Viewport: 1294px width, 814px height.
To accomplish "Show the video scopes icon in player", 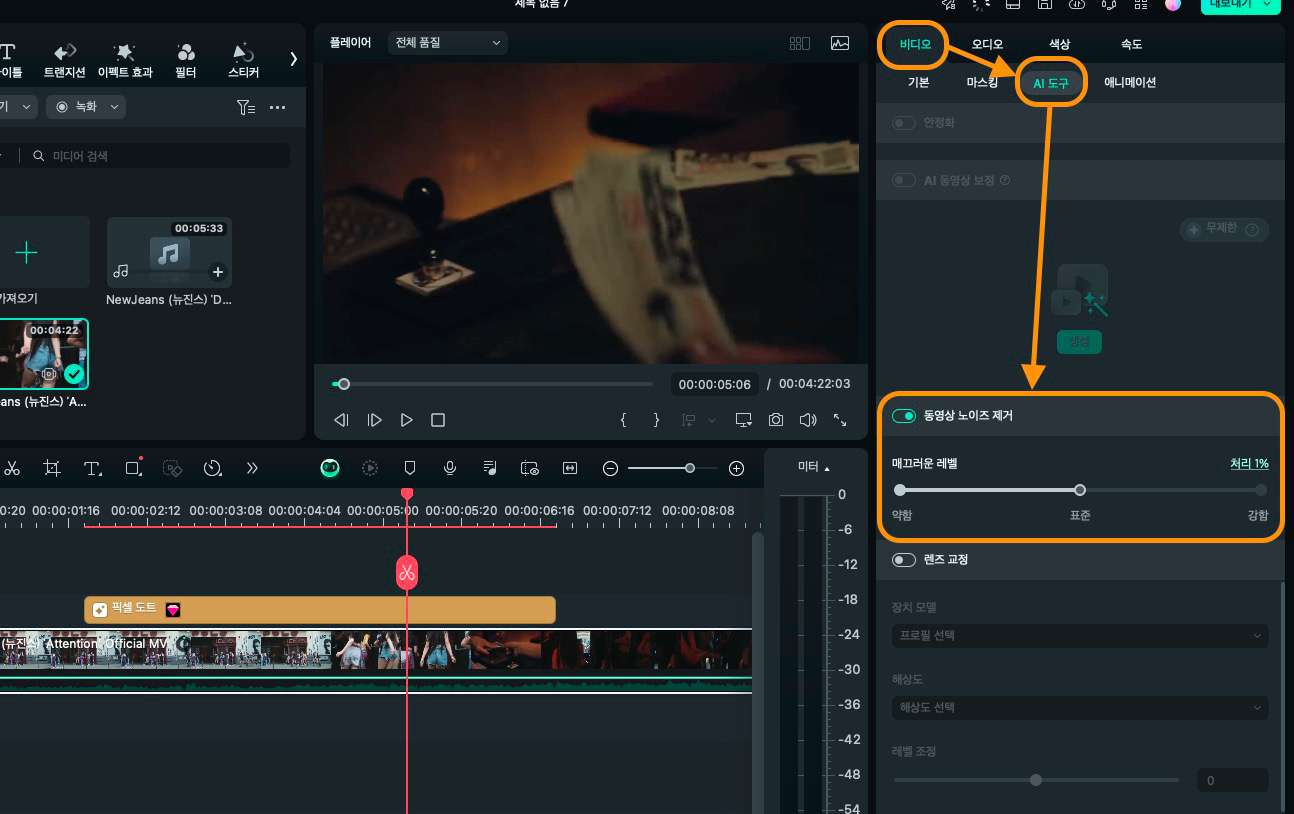I will (840, 43).
